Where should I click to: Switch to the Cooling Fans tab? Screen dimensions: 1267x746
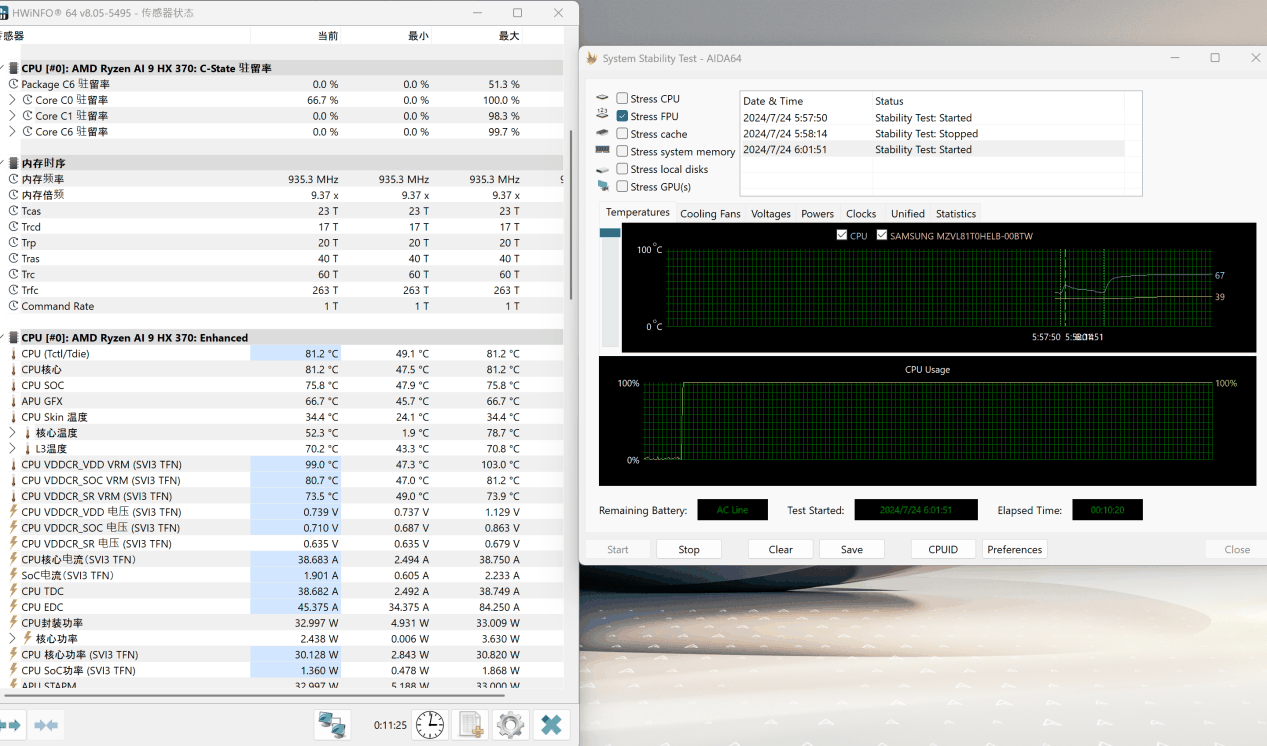click(x=710, y=214)
